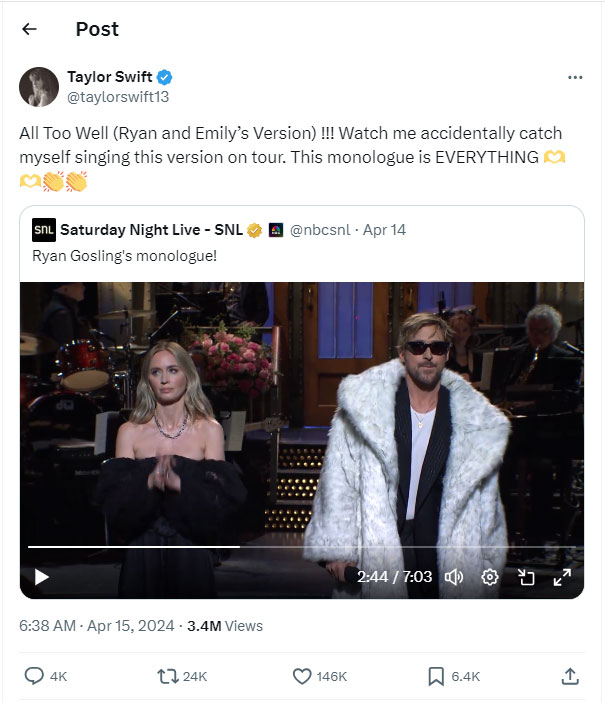
Task: Click the SNL logo avatar
Action: (44, 230)
